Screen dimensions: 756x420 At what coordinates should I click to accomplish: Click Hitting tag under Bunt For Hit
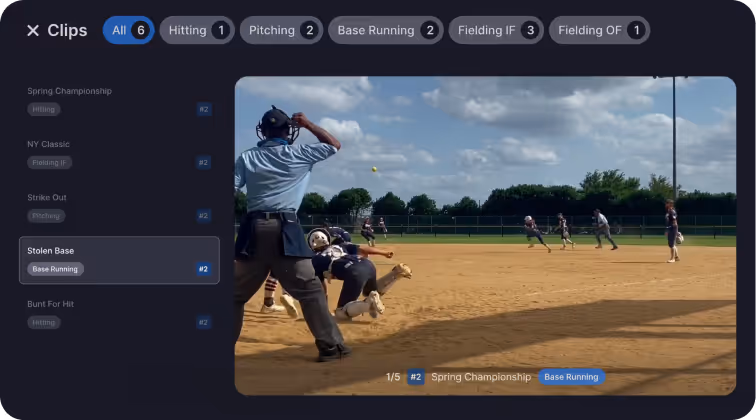pos(43,323)
